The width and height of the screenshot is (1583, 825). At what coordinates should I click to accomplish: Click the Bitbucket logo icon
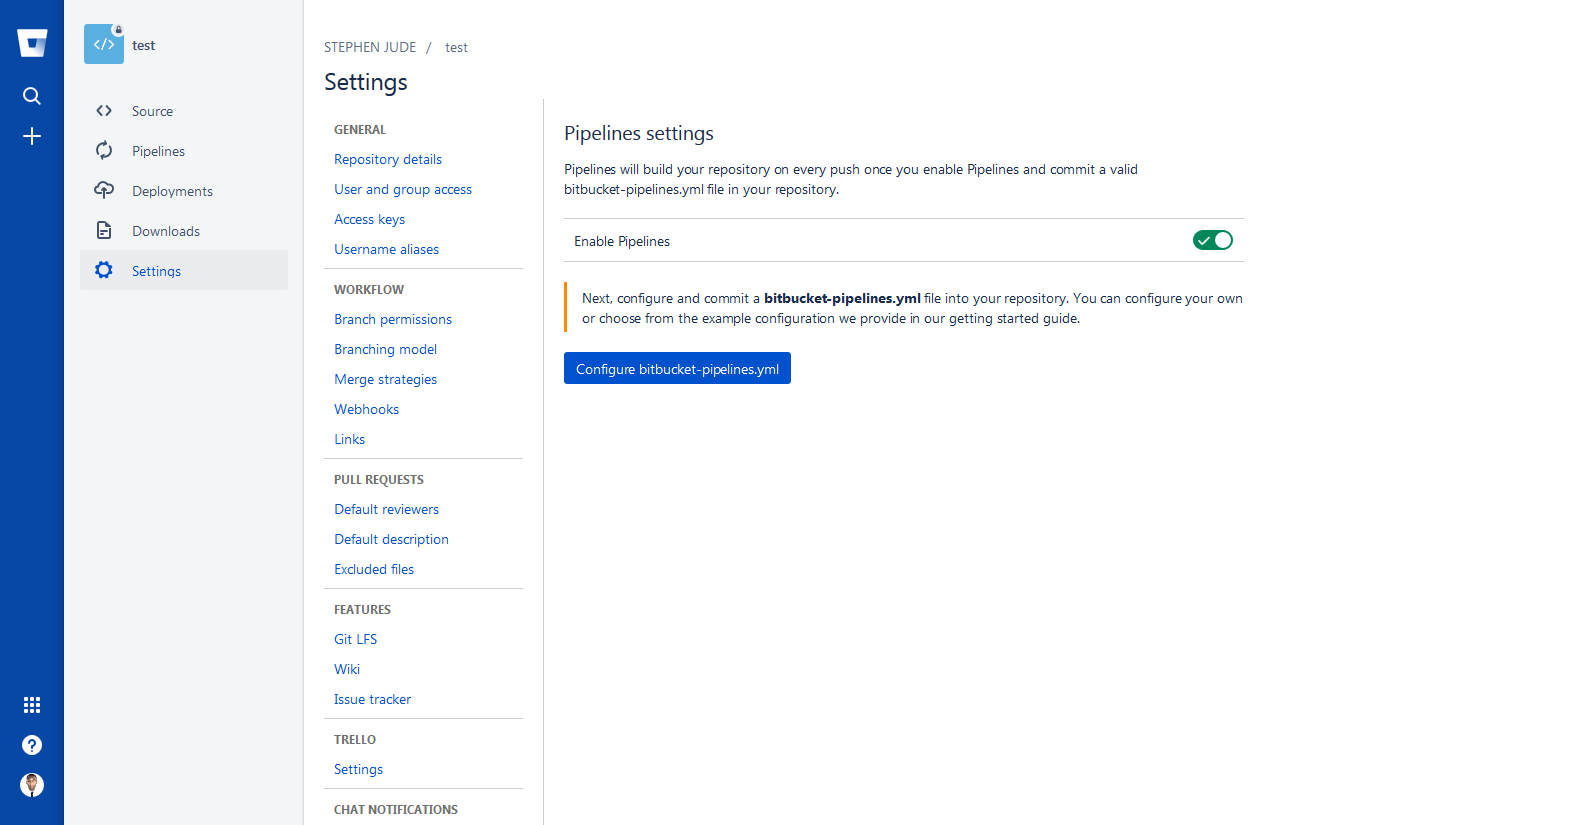32,43
